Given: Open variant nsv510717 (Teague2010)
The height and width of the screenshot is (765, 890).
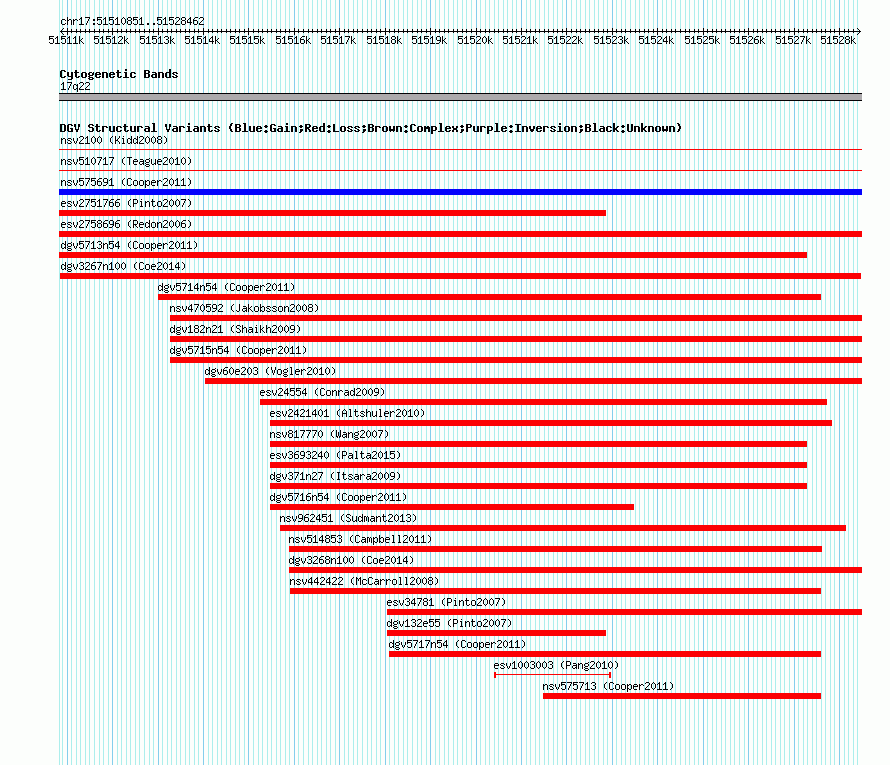Looking at the screenshot, I should click(x=126, y=161).
